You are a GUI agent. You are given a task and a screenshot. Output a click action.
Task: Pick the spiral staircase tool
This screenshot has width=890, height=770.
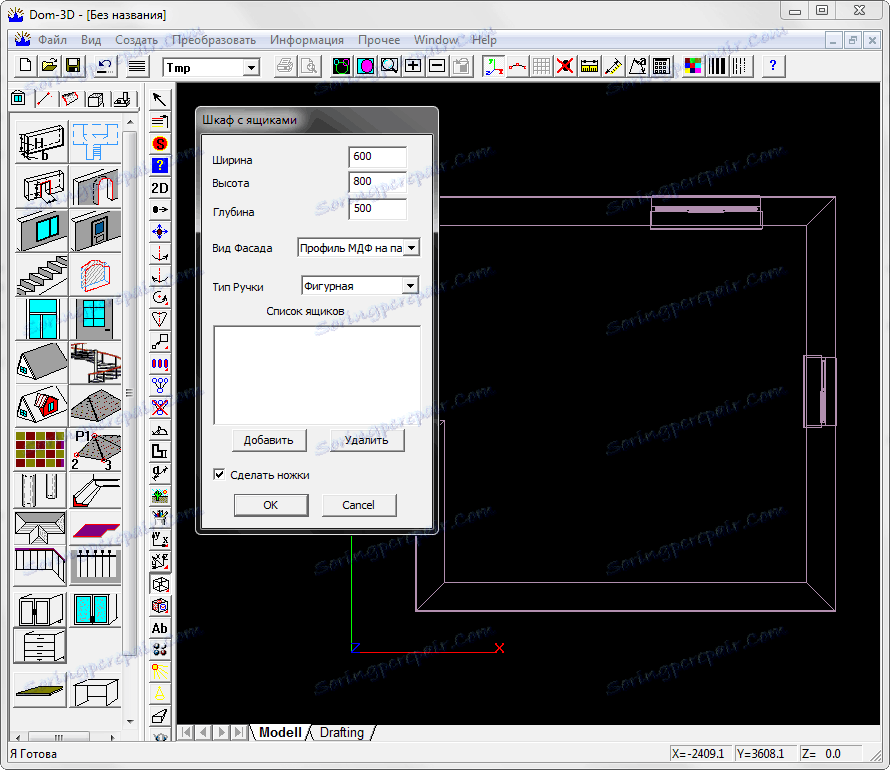pyautogui.click(x=96, y=362)
